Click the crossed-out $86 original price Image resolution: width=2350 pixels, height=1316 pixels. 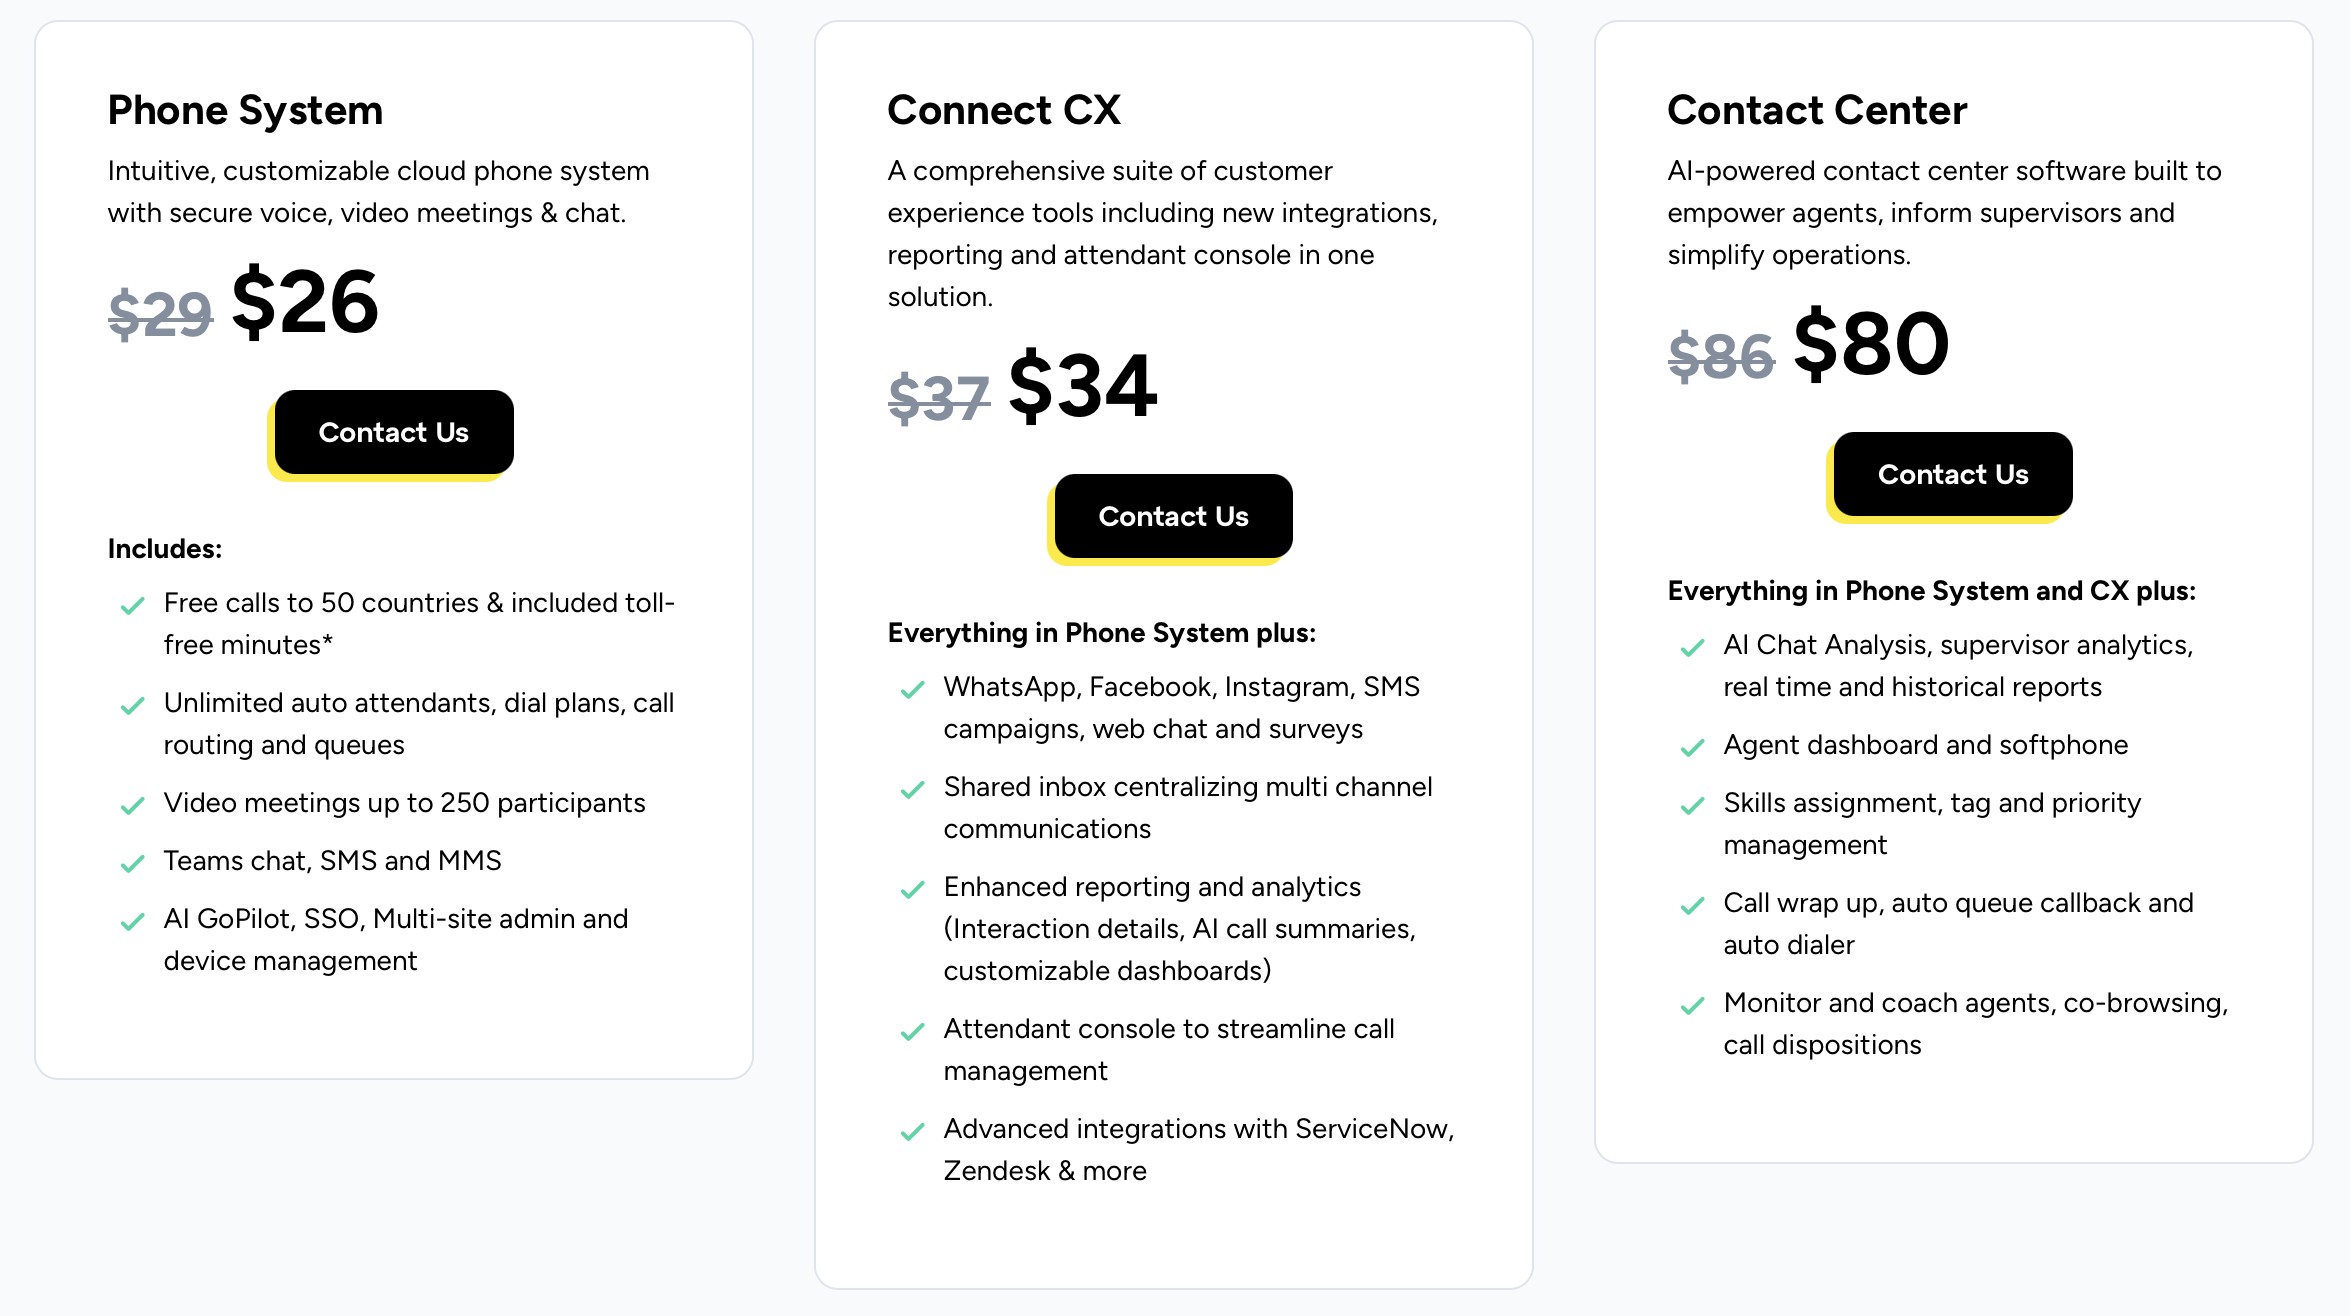pos(1721,356)
